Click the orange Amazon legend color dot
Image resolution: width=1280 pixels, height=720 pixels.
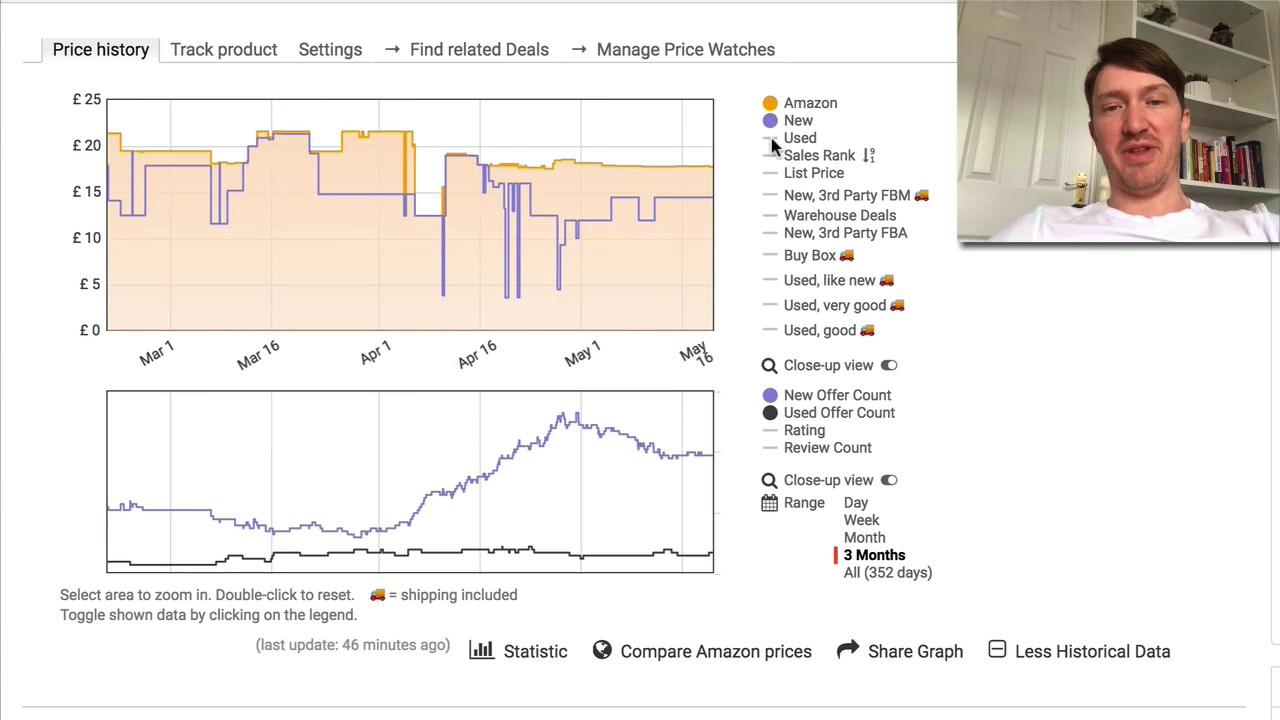(770, 103)
